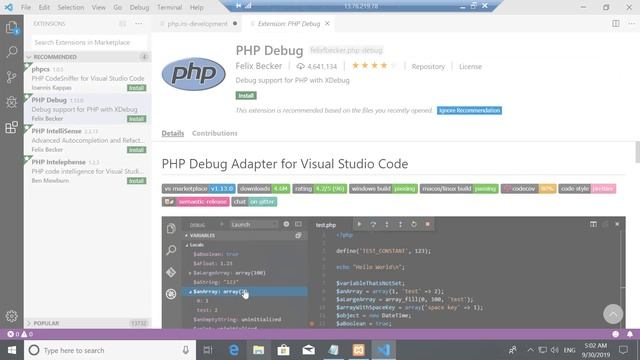Click the PHP logo image

click(x=193, y=74)
